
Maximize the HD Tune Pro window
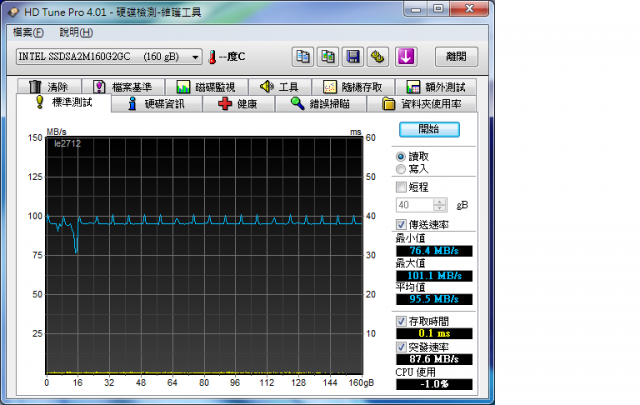(x=438, y=9)
